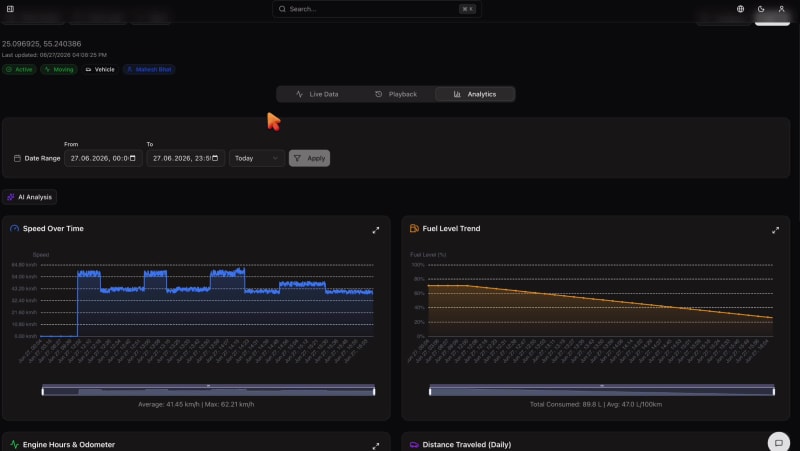Click the Speed Over Time title
The image size is (800, 451).
53,229
